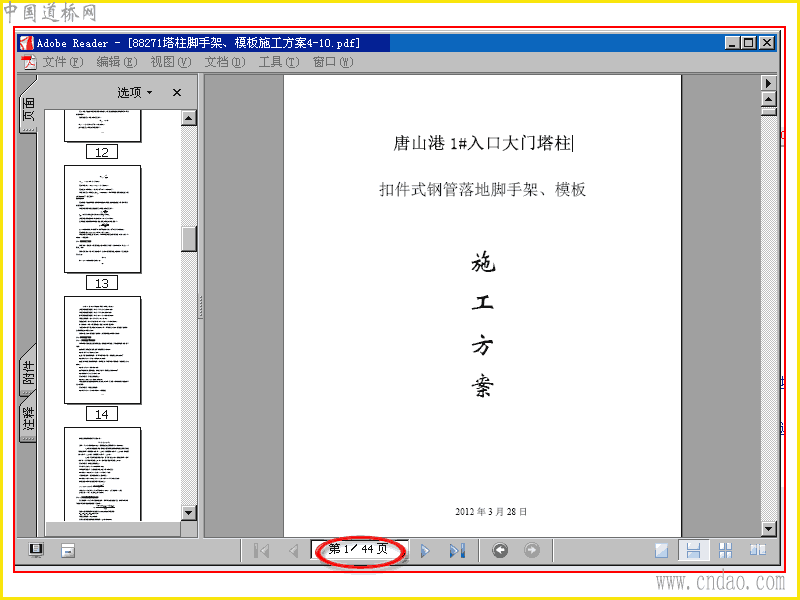The image size is (800, 600).
Task: Go to next page arrow
Action: coord(425,551)
